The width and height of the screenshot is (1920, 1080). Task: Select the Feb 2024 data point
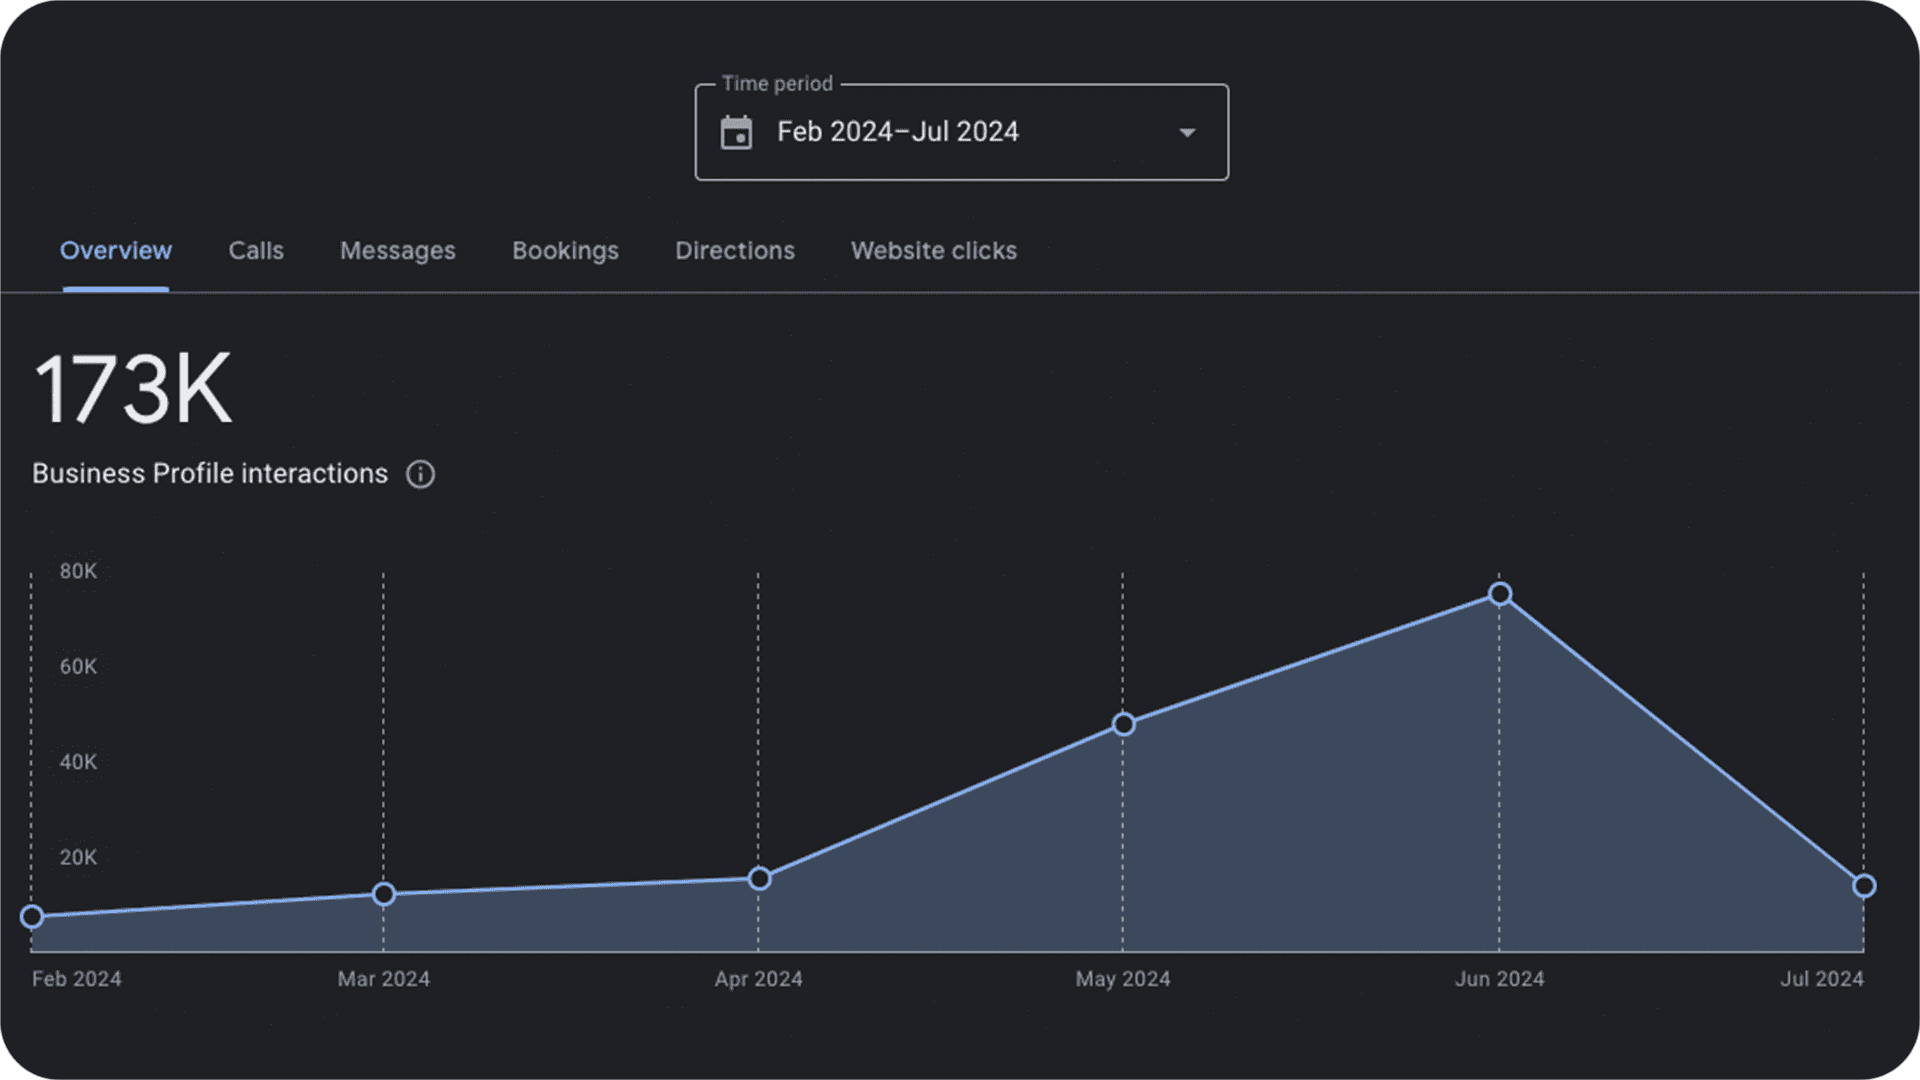tap(32, 916)
